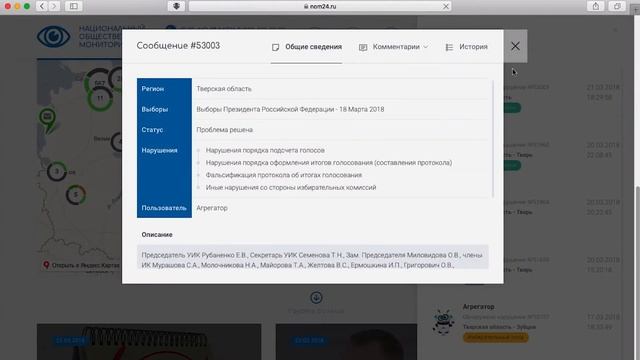Click the eye logo of the site
Image resolution: width=640 pixels, height=360 pixels.
pos(53,36)
